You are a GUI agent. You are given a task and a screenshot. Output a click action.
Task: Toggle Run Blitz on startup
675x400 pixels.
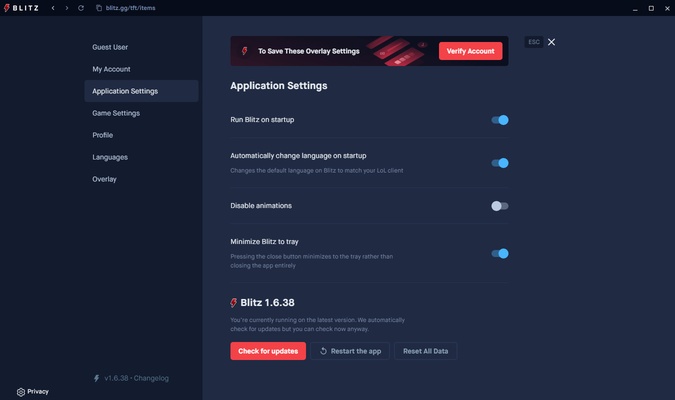[499, 120]
